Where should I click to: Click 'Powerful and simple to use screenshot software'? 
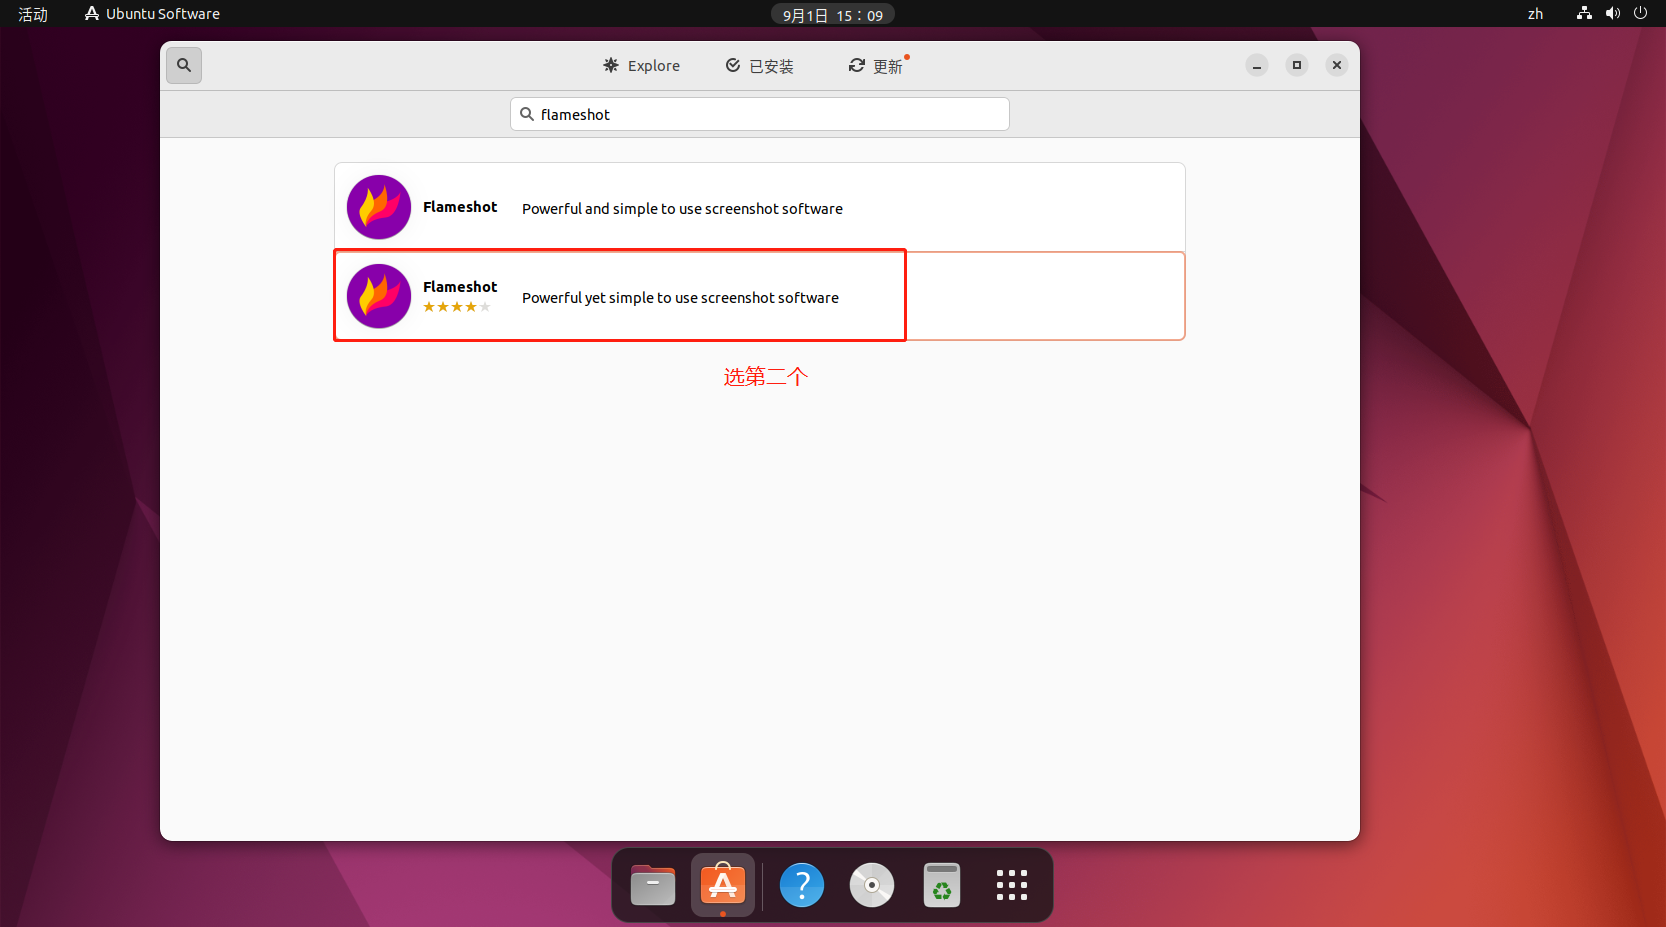682,209
